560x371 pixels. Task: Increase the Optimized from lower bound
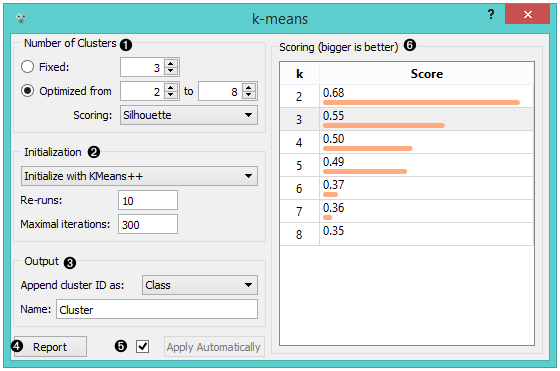pos(171,87)
